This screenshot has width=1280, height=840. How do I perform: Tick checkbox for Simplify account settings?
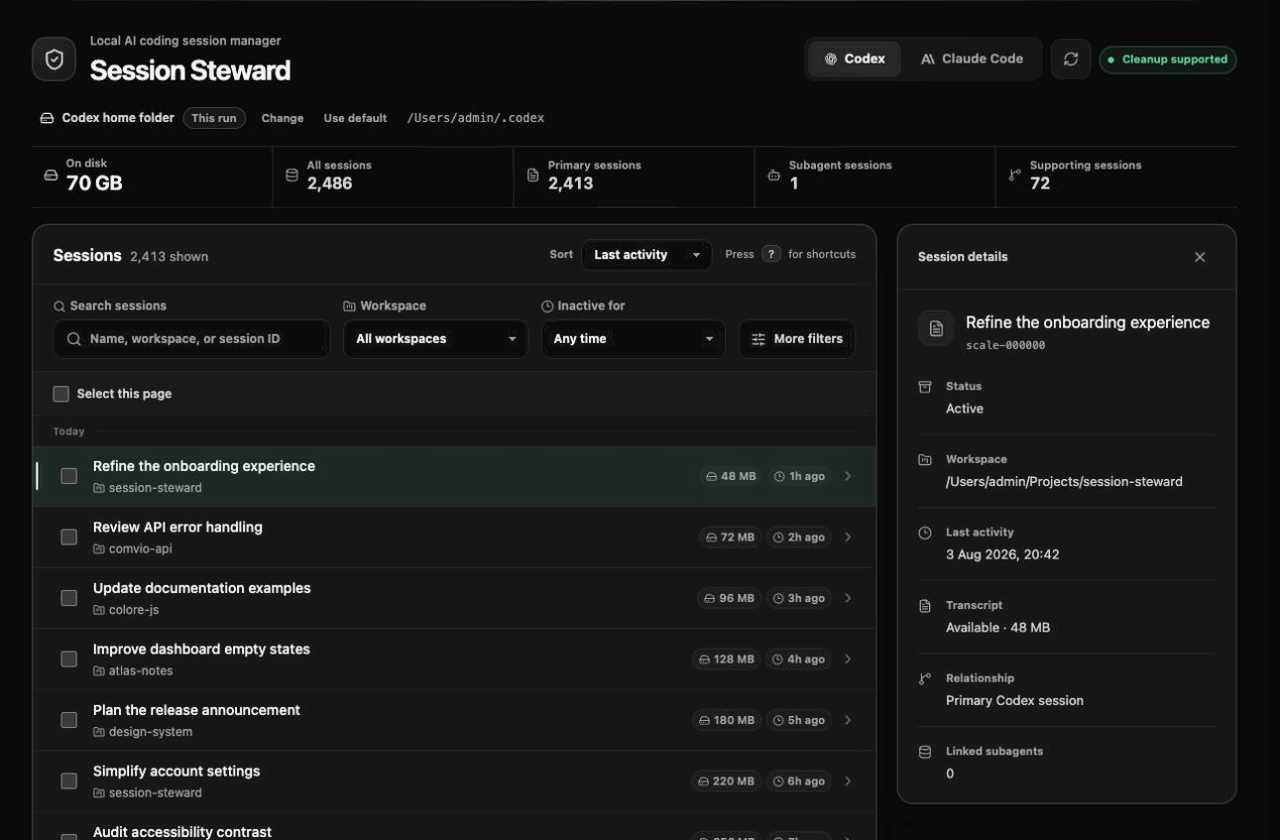coord(69,781)
